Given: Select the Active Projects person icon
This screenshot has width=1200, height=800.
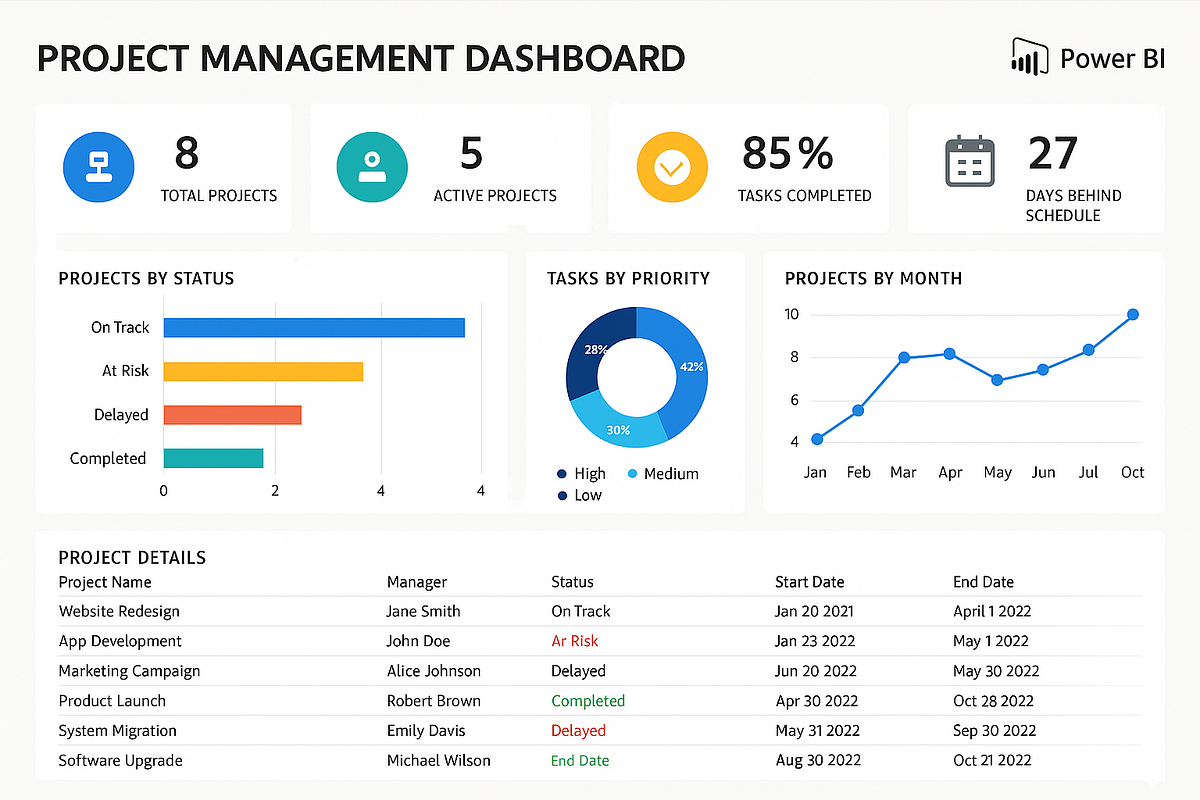Looking at the screenshot, I should (x=372, y=166).
